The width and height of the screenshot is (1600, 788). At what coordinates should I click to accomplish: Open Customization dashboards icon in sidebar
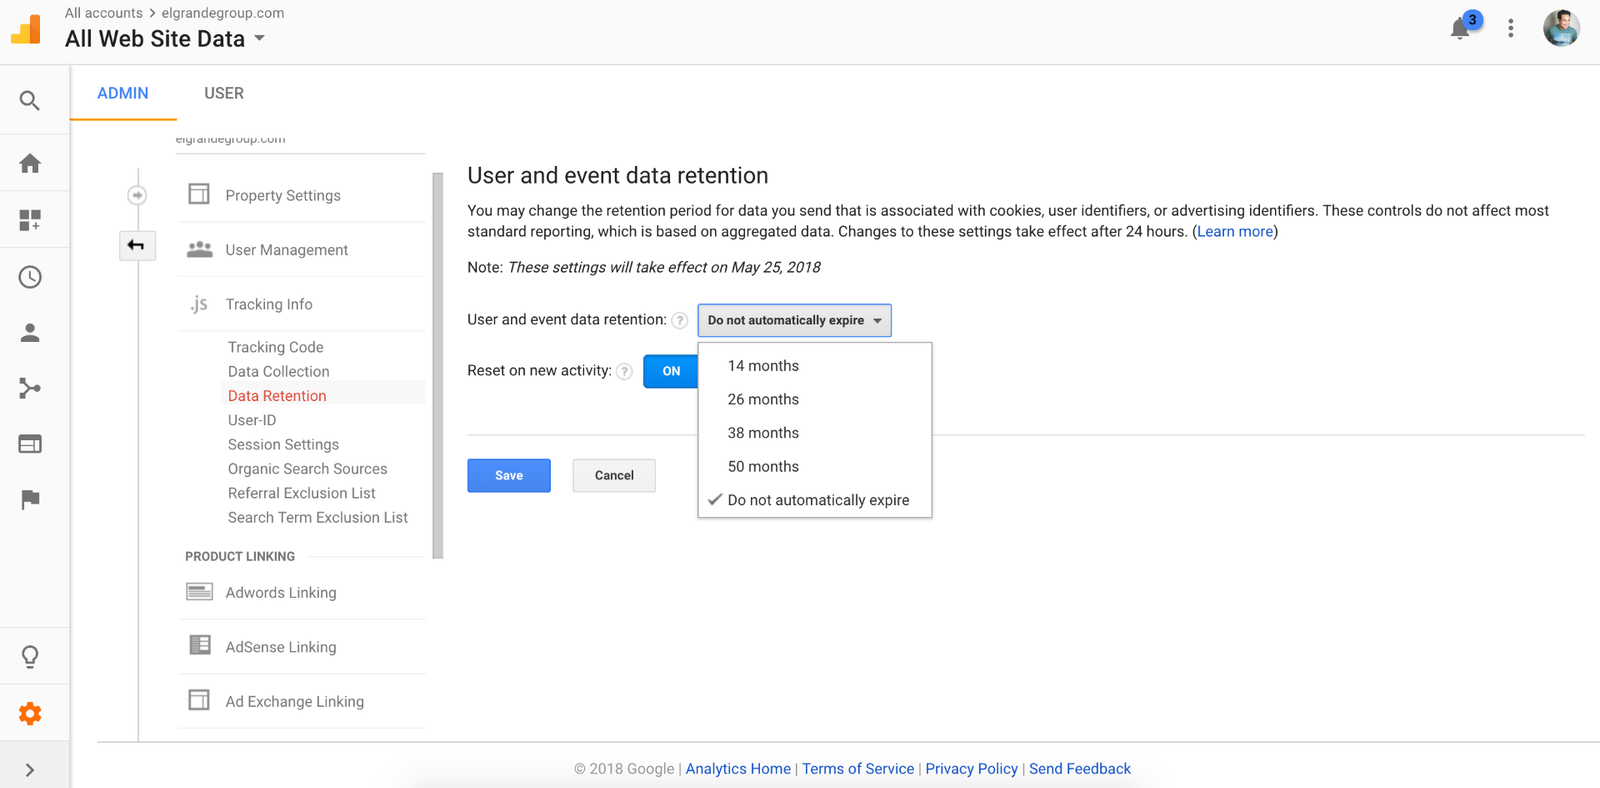click(x=30, y=220)
